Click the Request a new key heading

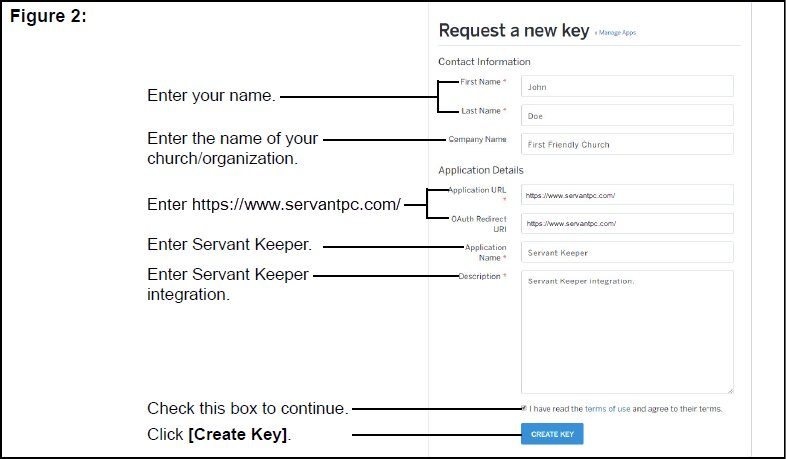tap(514, 31)
